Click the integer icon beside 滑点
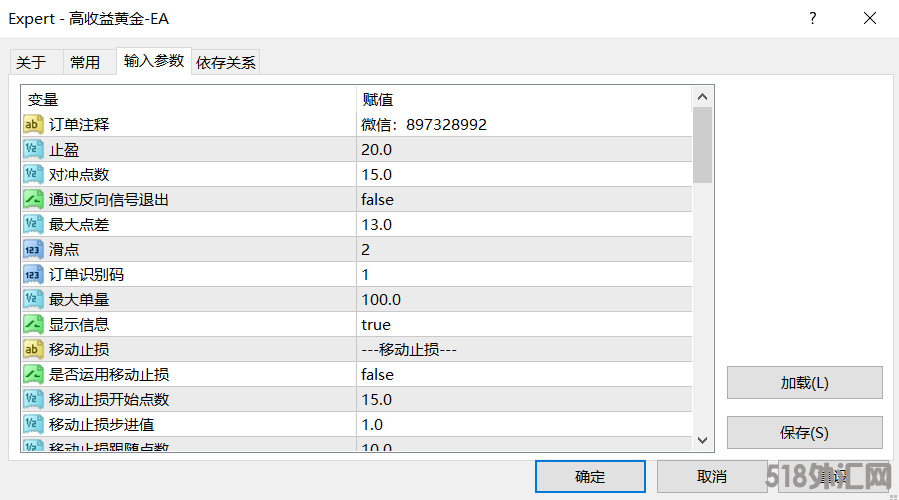Viewport: 899px width, 500px height. click(x=33, y=249)
